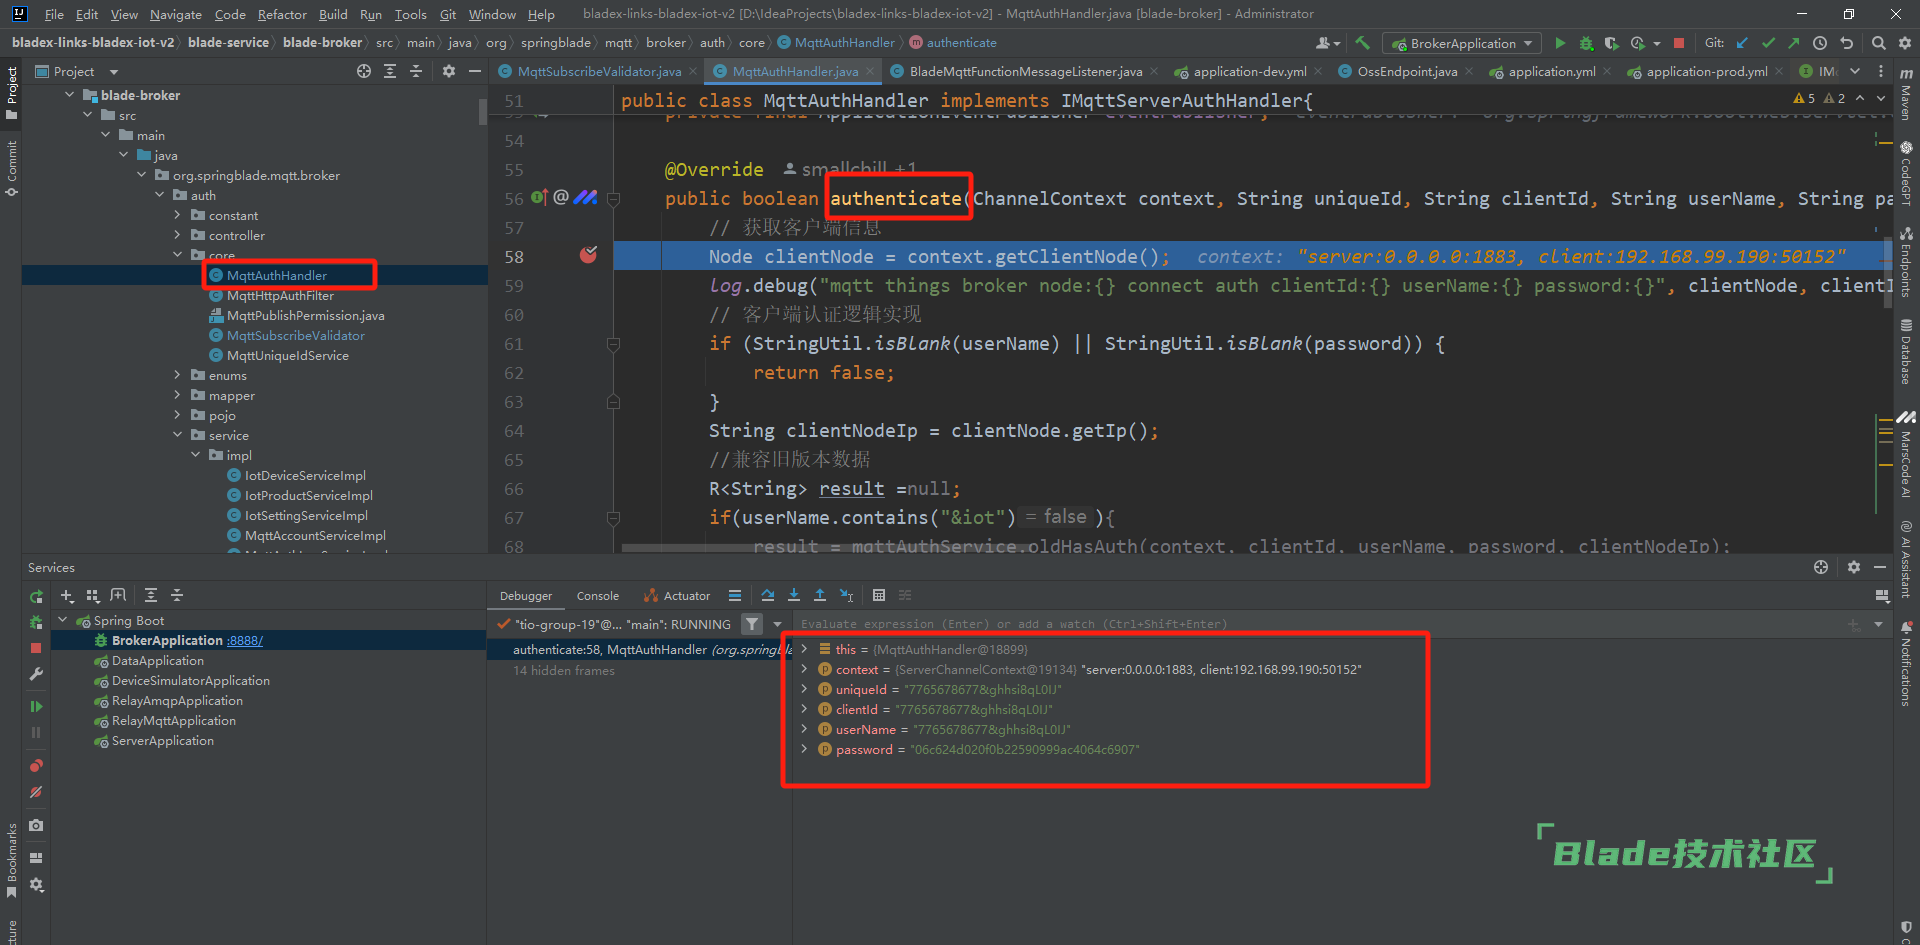This screenshot has width=1920, height=945.
Task: Click the Evaluate expression input field
Action: click(1317, 624)
